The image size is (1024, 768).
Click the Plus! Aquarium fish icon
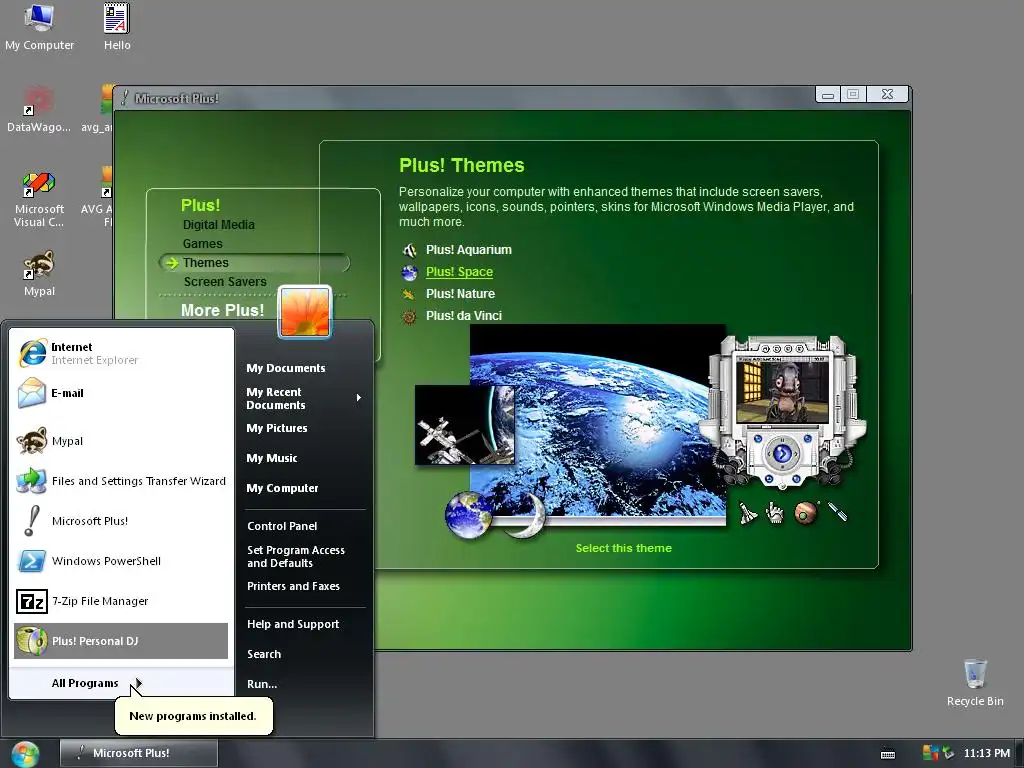(x=409, y=249)
